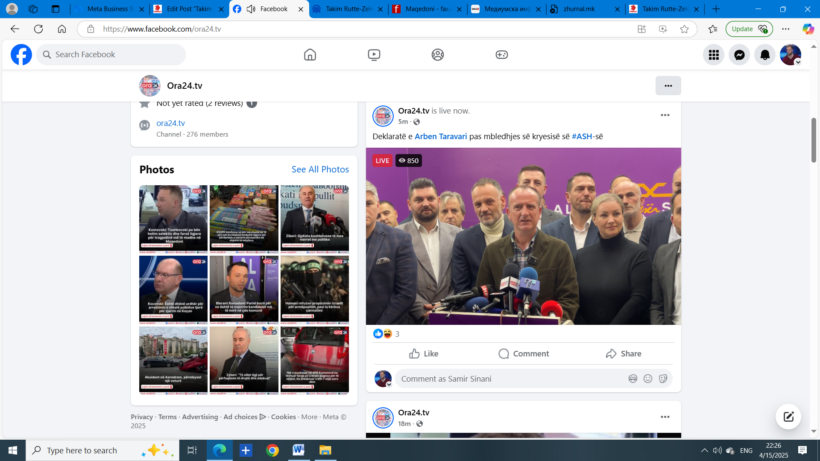
Task: Expand the More footer link
Action: tap(309, 417)
